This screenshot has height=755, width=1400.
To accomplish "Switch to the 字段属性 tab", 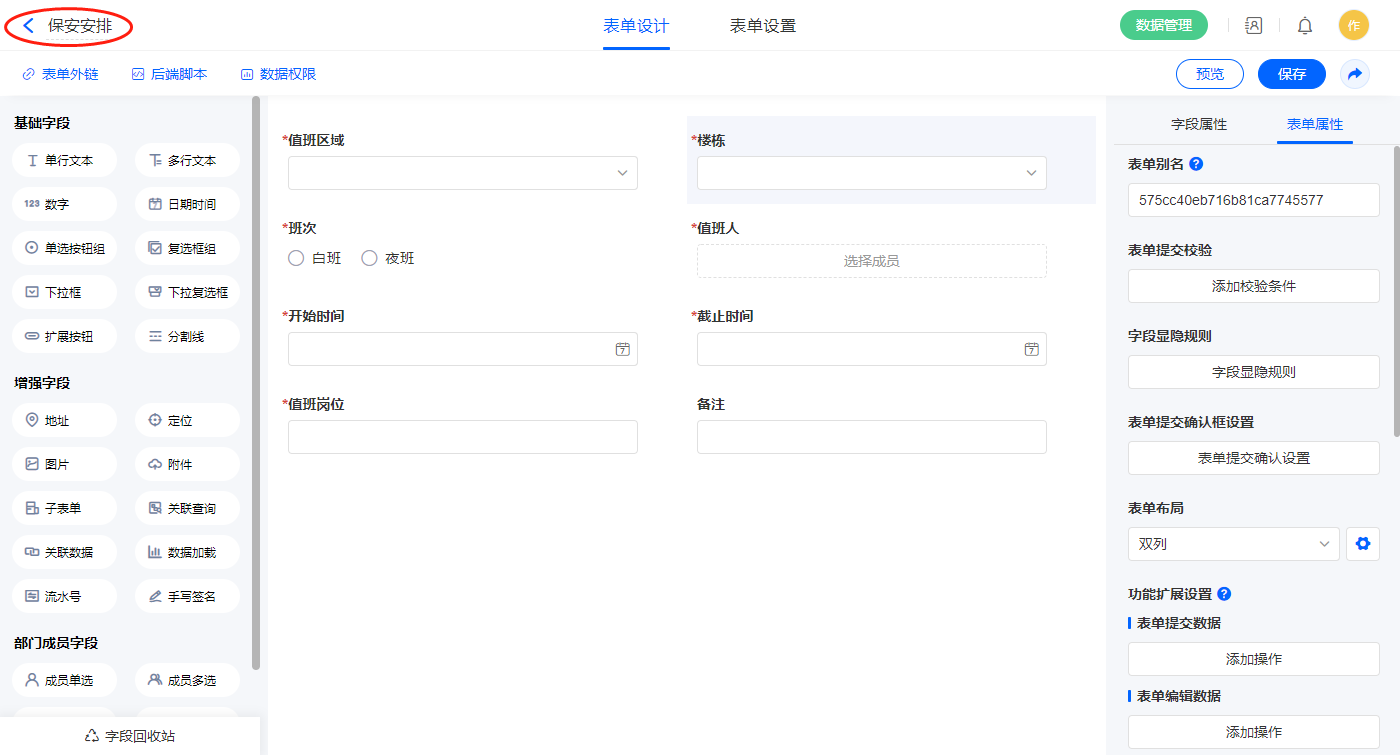I will click(x=1198, y=124).
